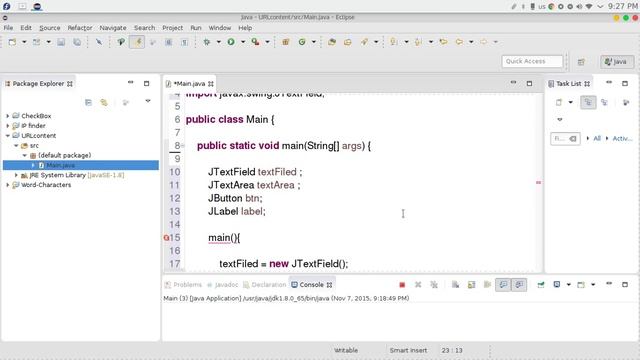Click the All link in Task List

pos(597,138)
